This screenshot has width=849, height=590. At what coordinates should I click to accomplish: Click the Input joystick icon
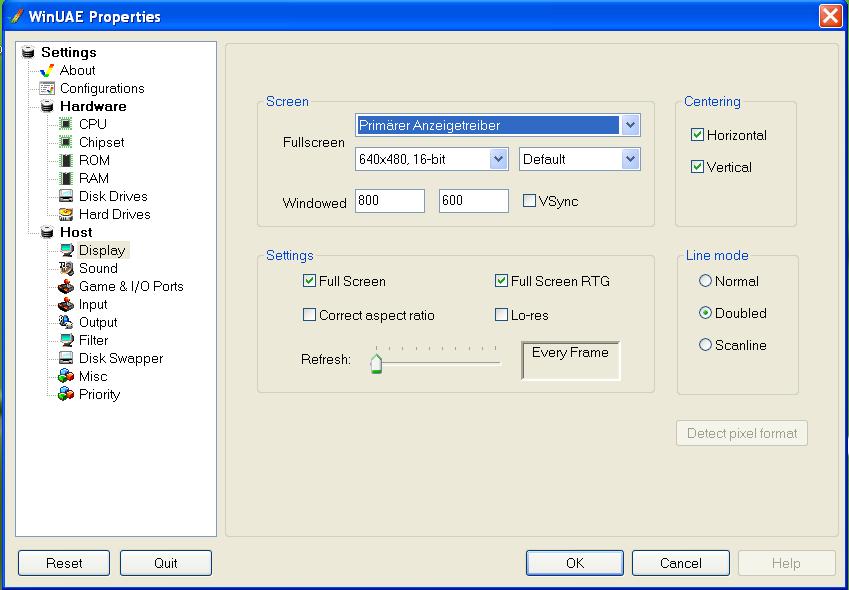66,304
